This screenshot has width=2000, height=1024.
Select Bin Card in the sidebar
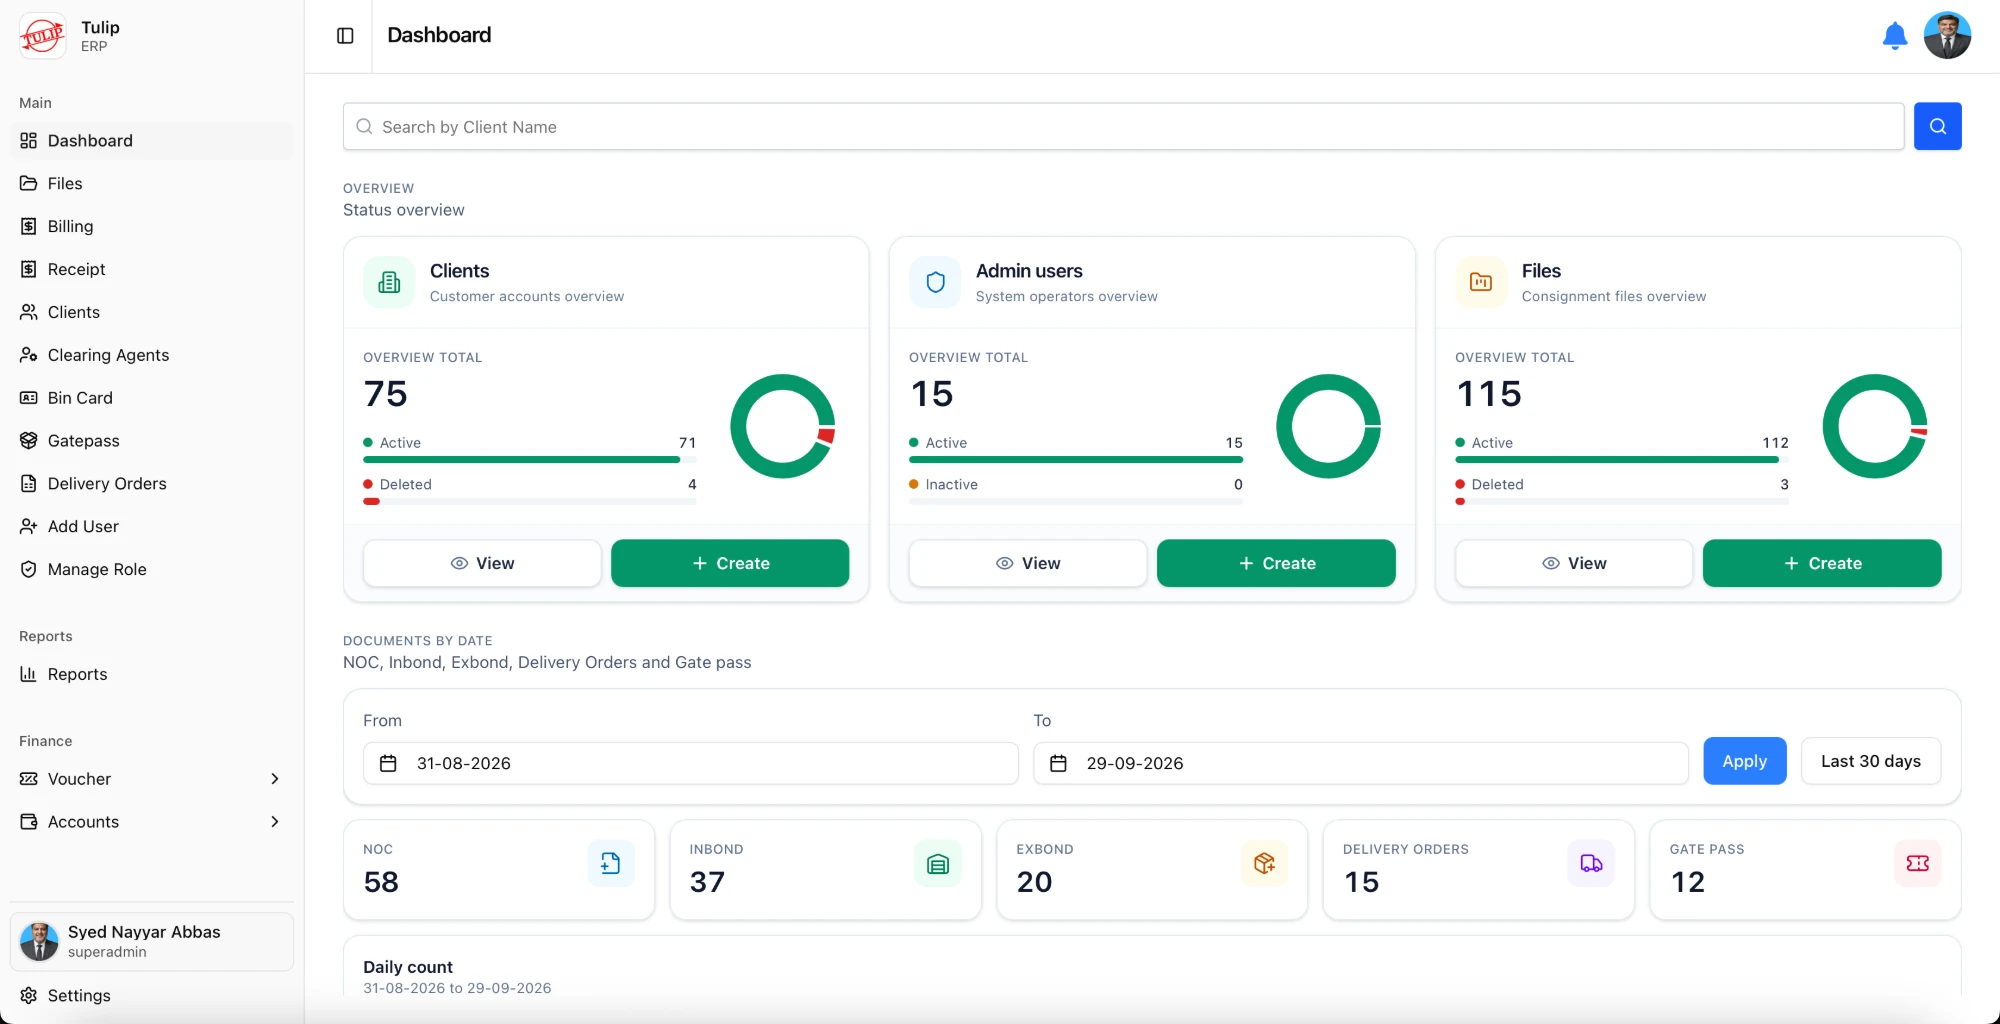152,398
